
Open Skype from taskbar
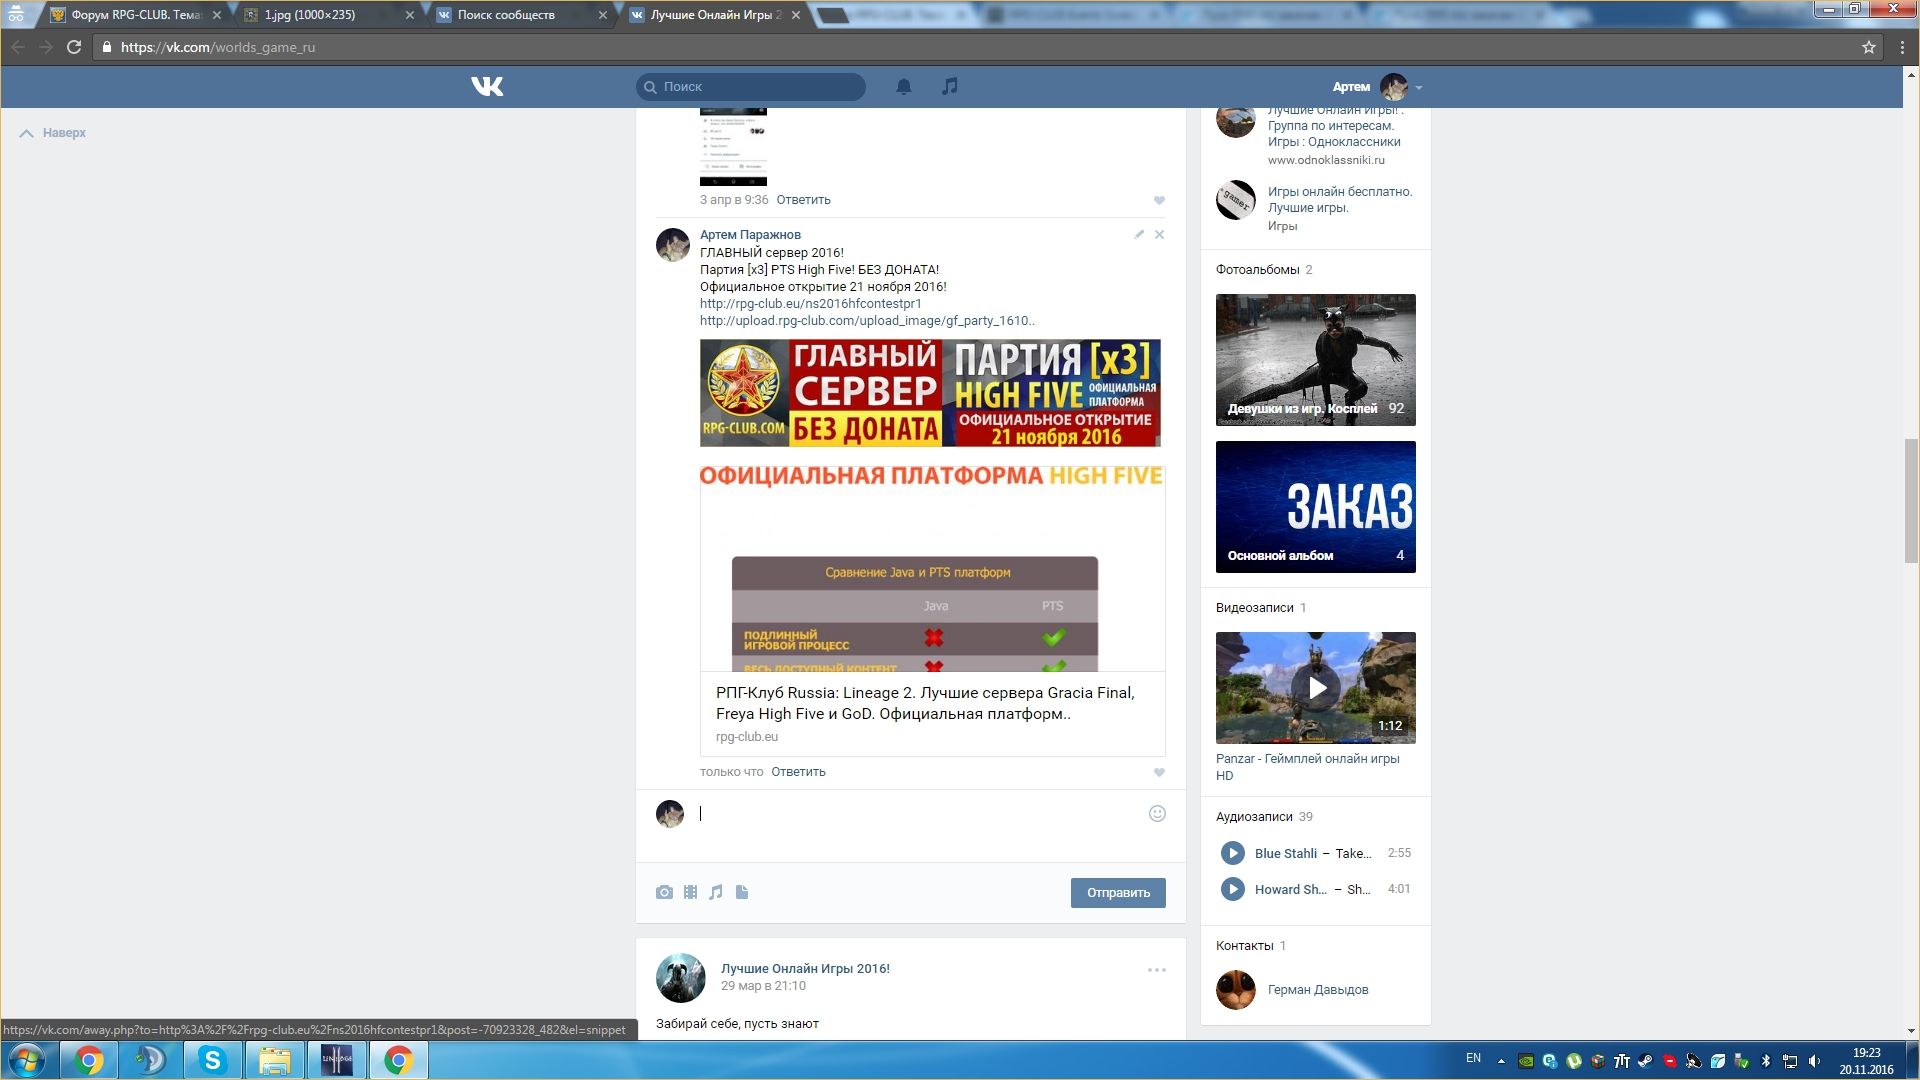(x=212, y=1060)
